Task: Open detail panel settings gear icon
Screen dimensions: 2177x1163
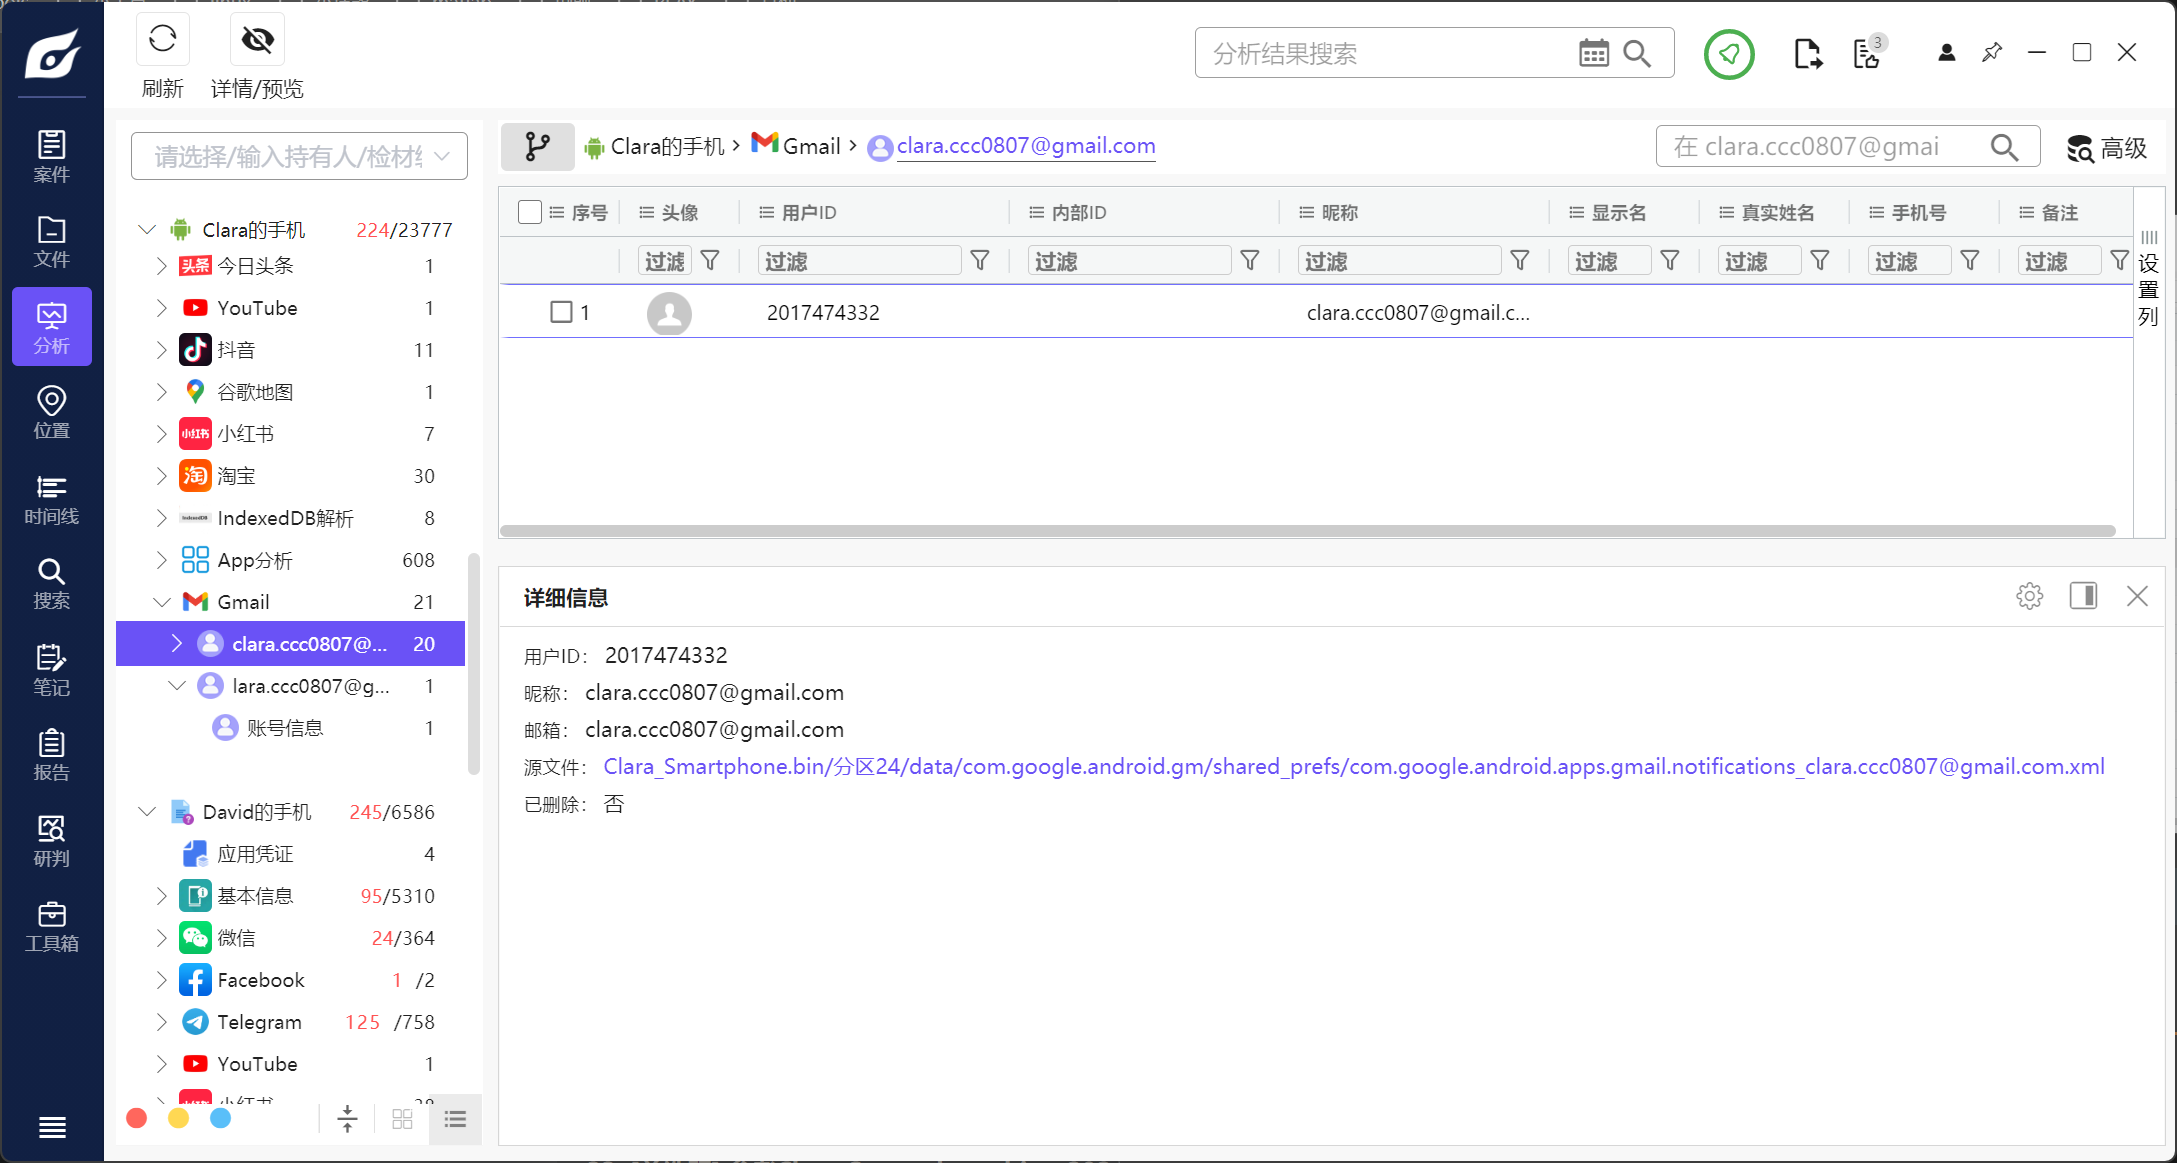Action: 2029,597
